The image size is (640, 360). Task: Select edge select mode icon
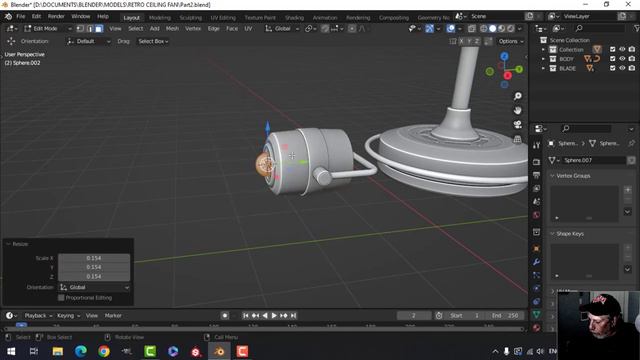pos(90,29)
